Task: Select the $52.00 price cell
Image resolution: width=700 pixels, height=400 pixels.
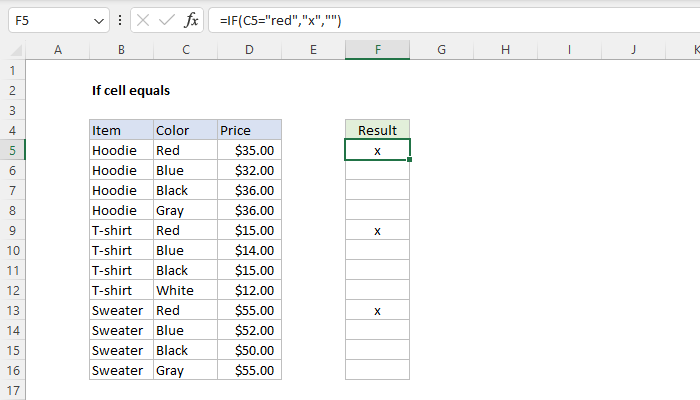Action: point(249,330)
